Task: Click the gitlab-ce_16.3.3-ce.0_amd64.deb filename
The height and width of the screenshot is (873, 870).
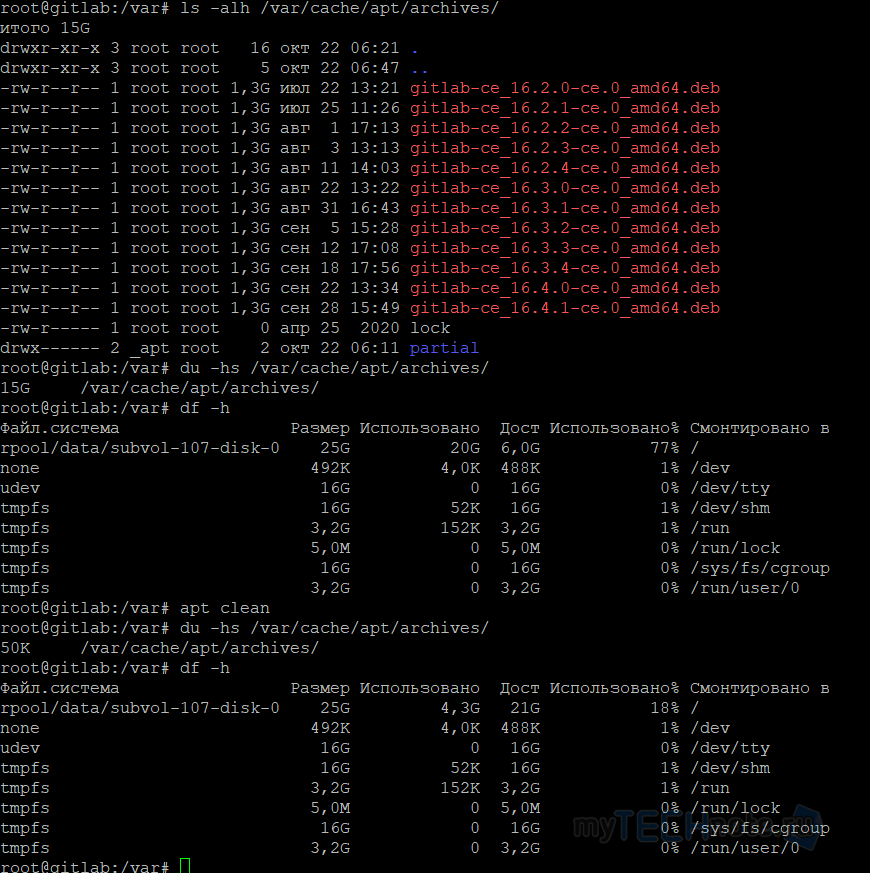Action: coord(565,248)
